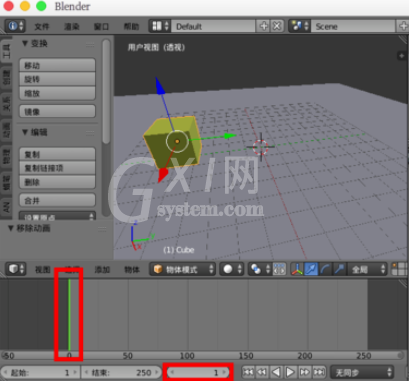Switch to the 创建 shelf tab

tap(6, 77)
